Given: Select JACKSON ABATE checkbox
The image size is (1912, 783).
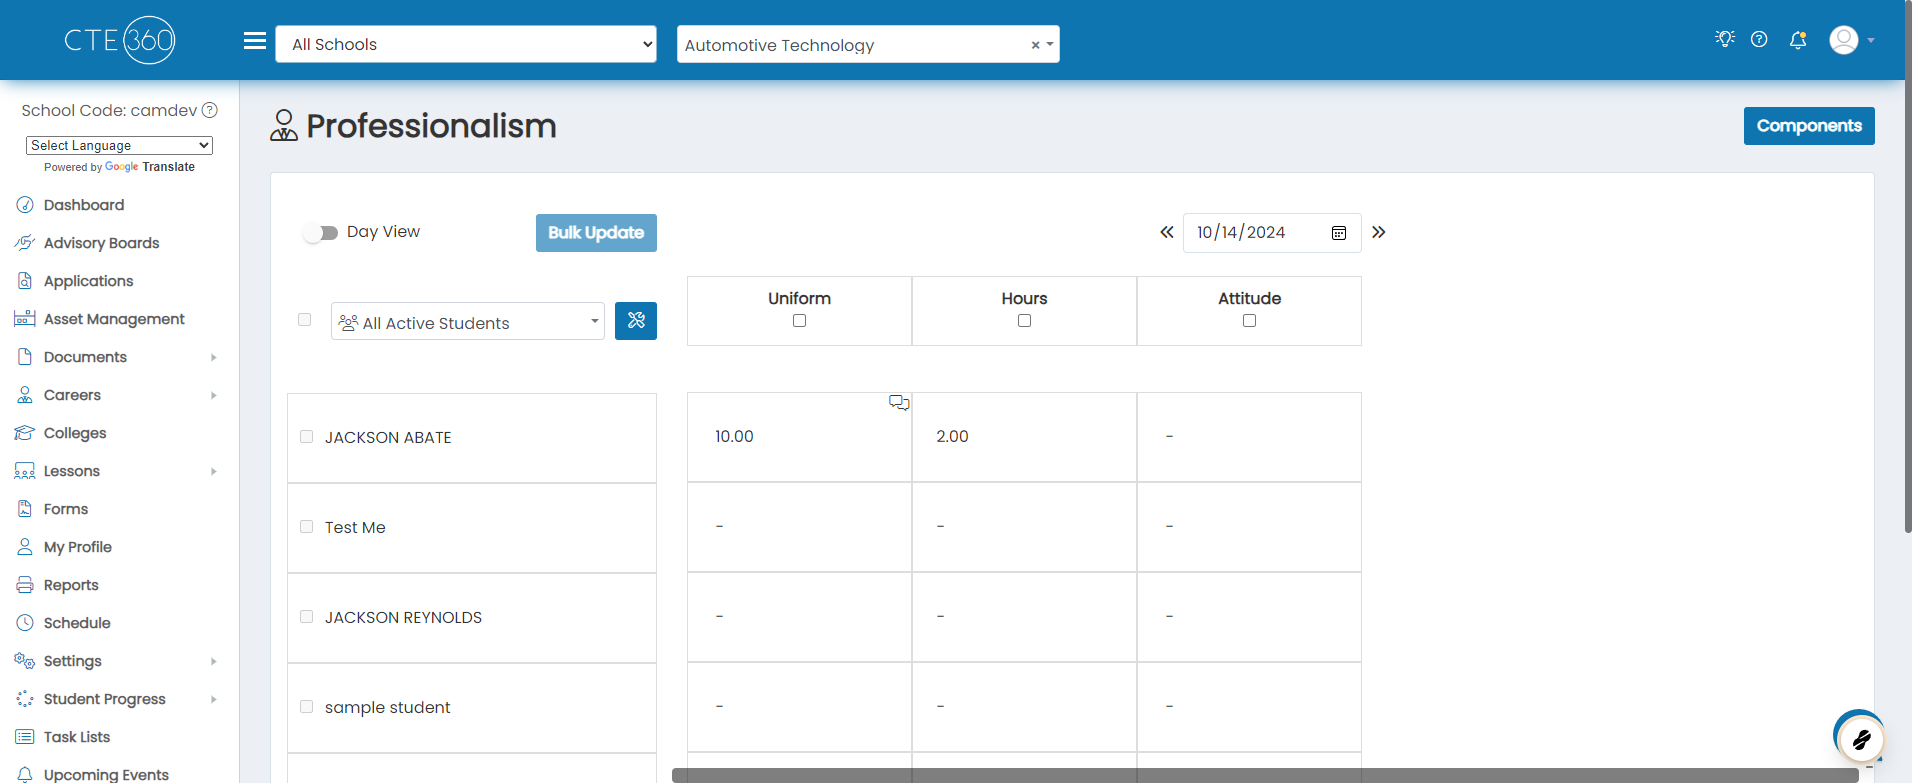Looking at the screenshot, I should point(307,437).
